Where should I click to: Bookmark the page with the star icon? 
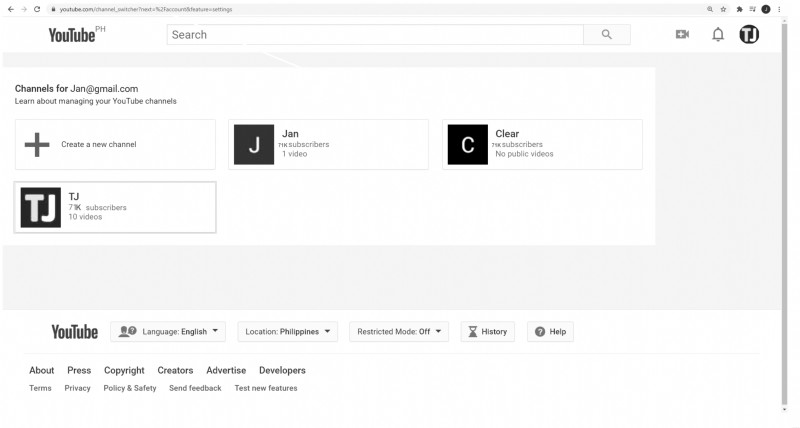[723, 9]
